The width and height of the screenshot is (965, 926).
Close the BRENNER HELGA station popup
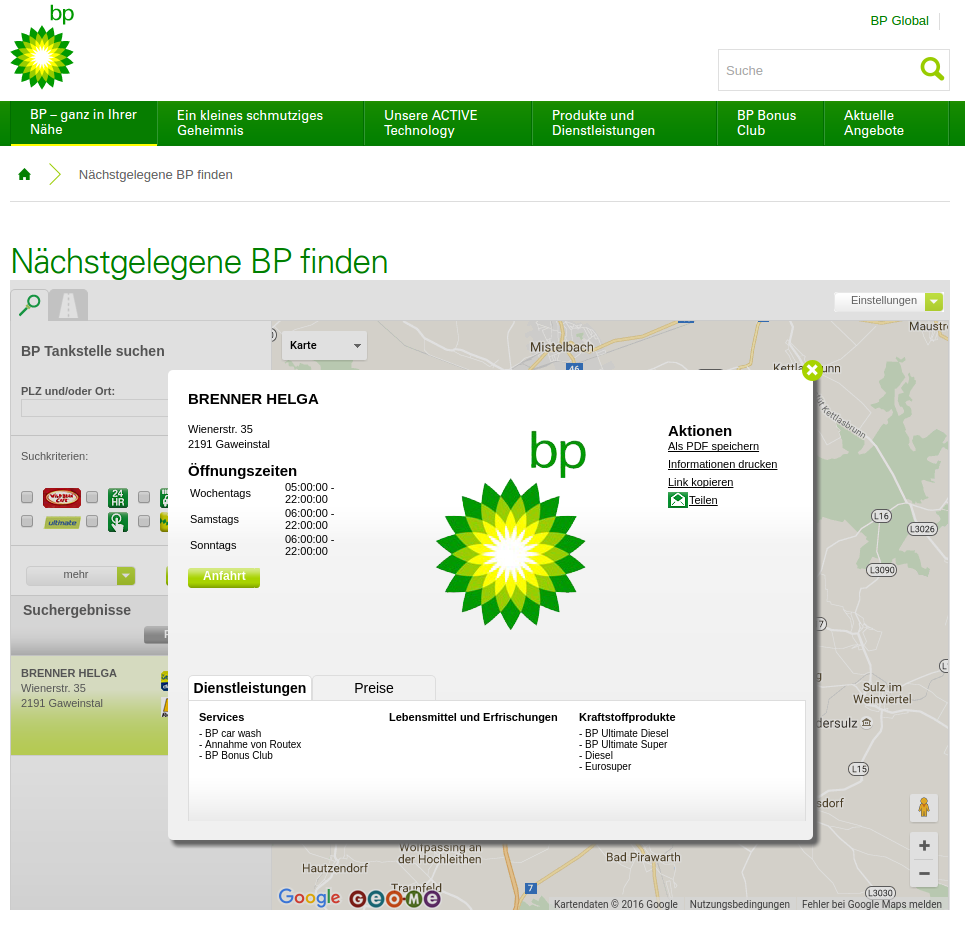812,370
